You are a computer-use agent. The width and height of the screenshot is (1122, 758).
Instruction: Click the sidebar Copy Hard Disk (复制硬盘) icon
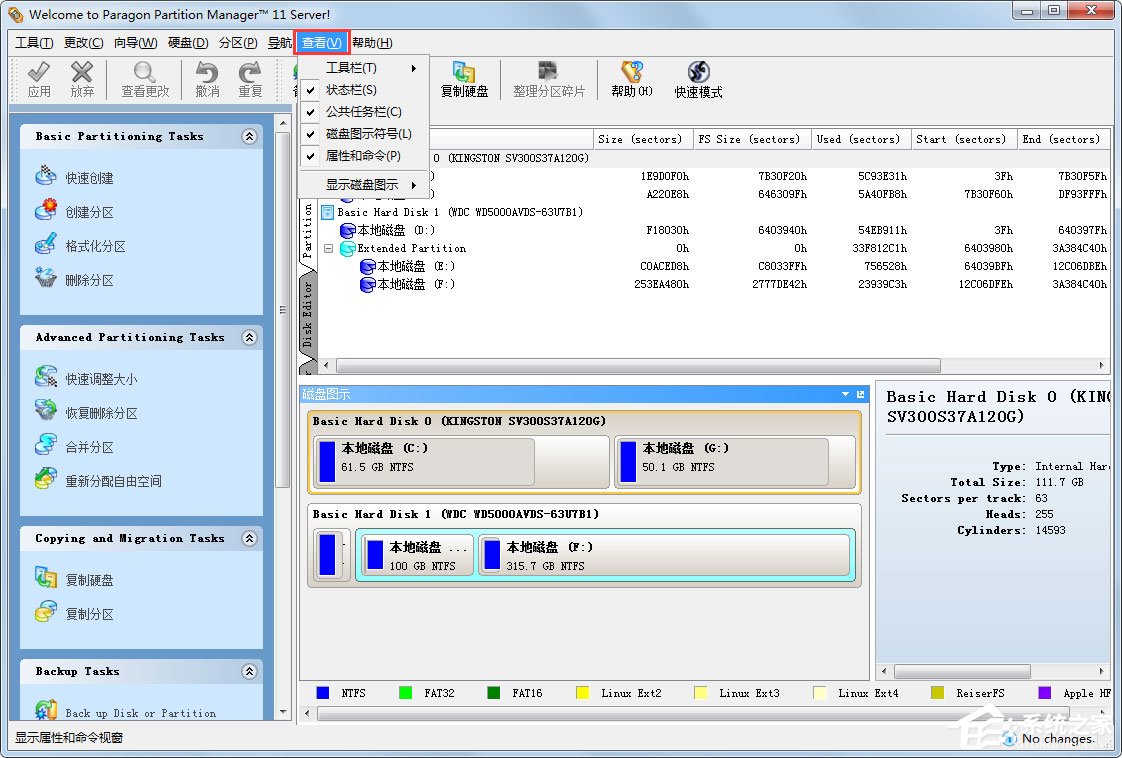coord(46,578)
